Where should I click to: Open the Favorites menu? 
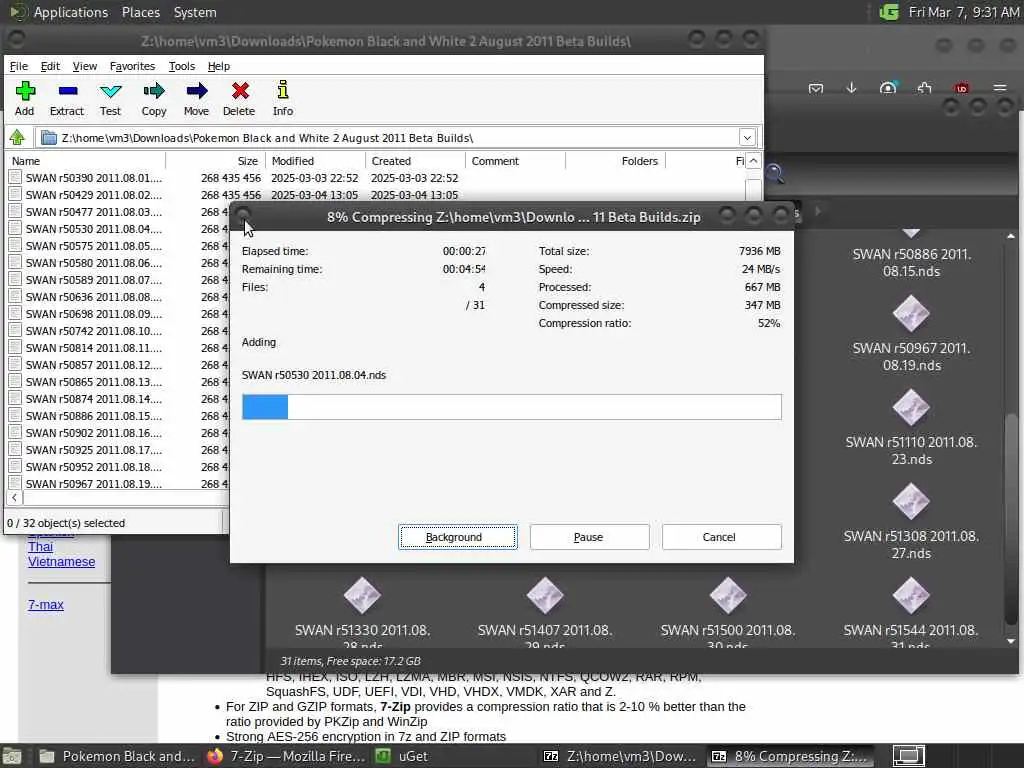point(133,66)
